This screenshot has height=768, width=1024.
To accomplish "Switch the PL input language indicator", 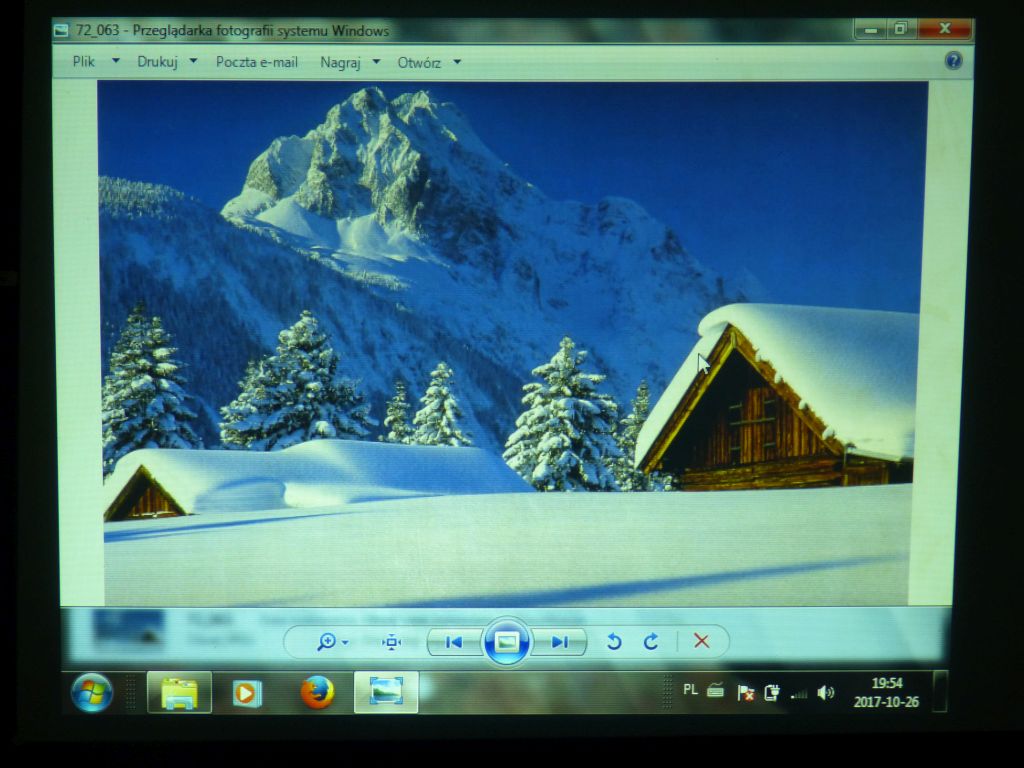I will [x=690, y=690].
